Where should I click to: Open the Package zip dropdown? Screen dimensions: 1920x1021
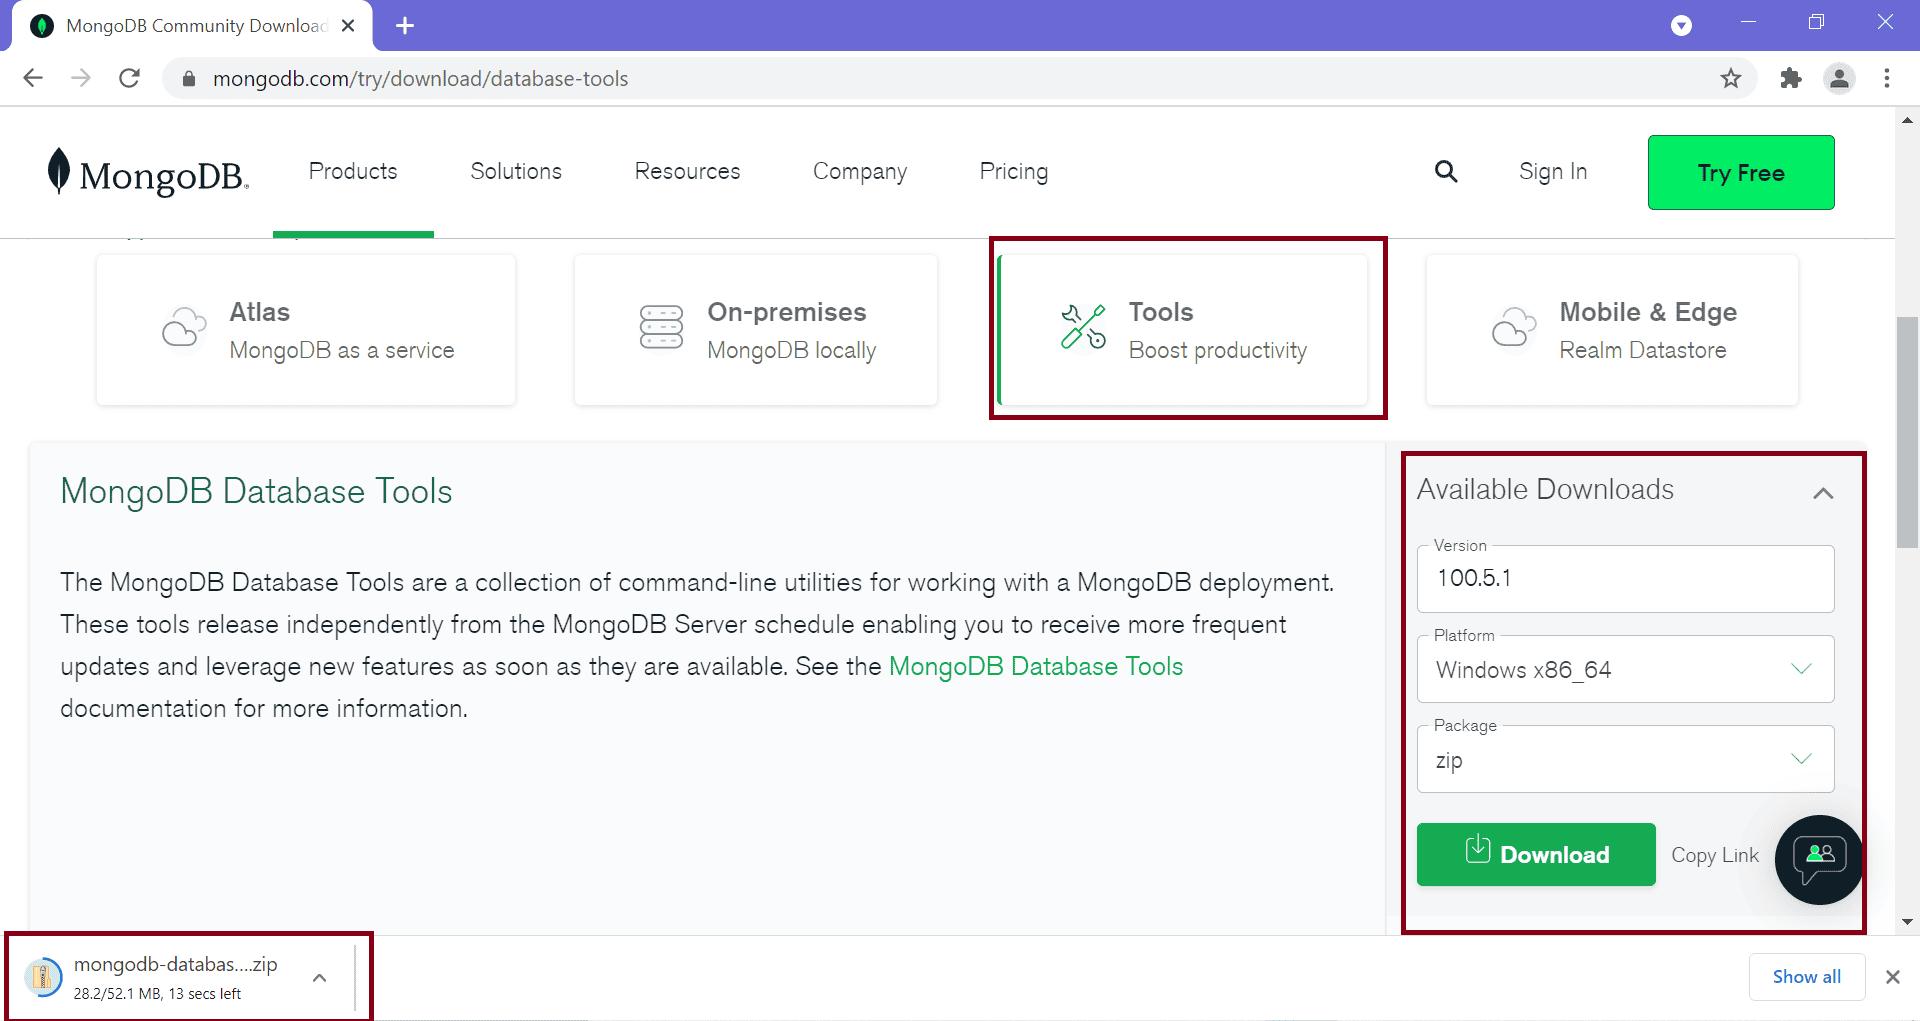[1625, 760]
